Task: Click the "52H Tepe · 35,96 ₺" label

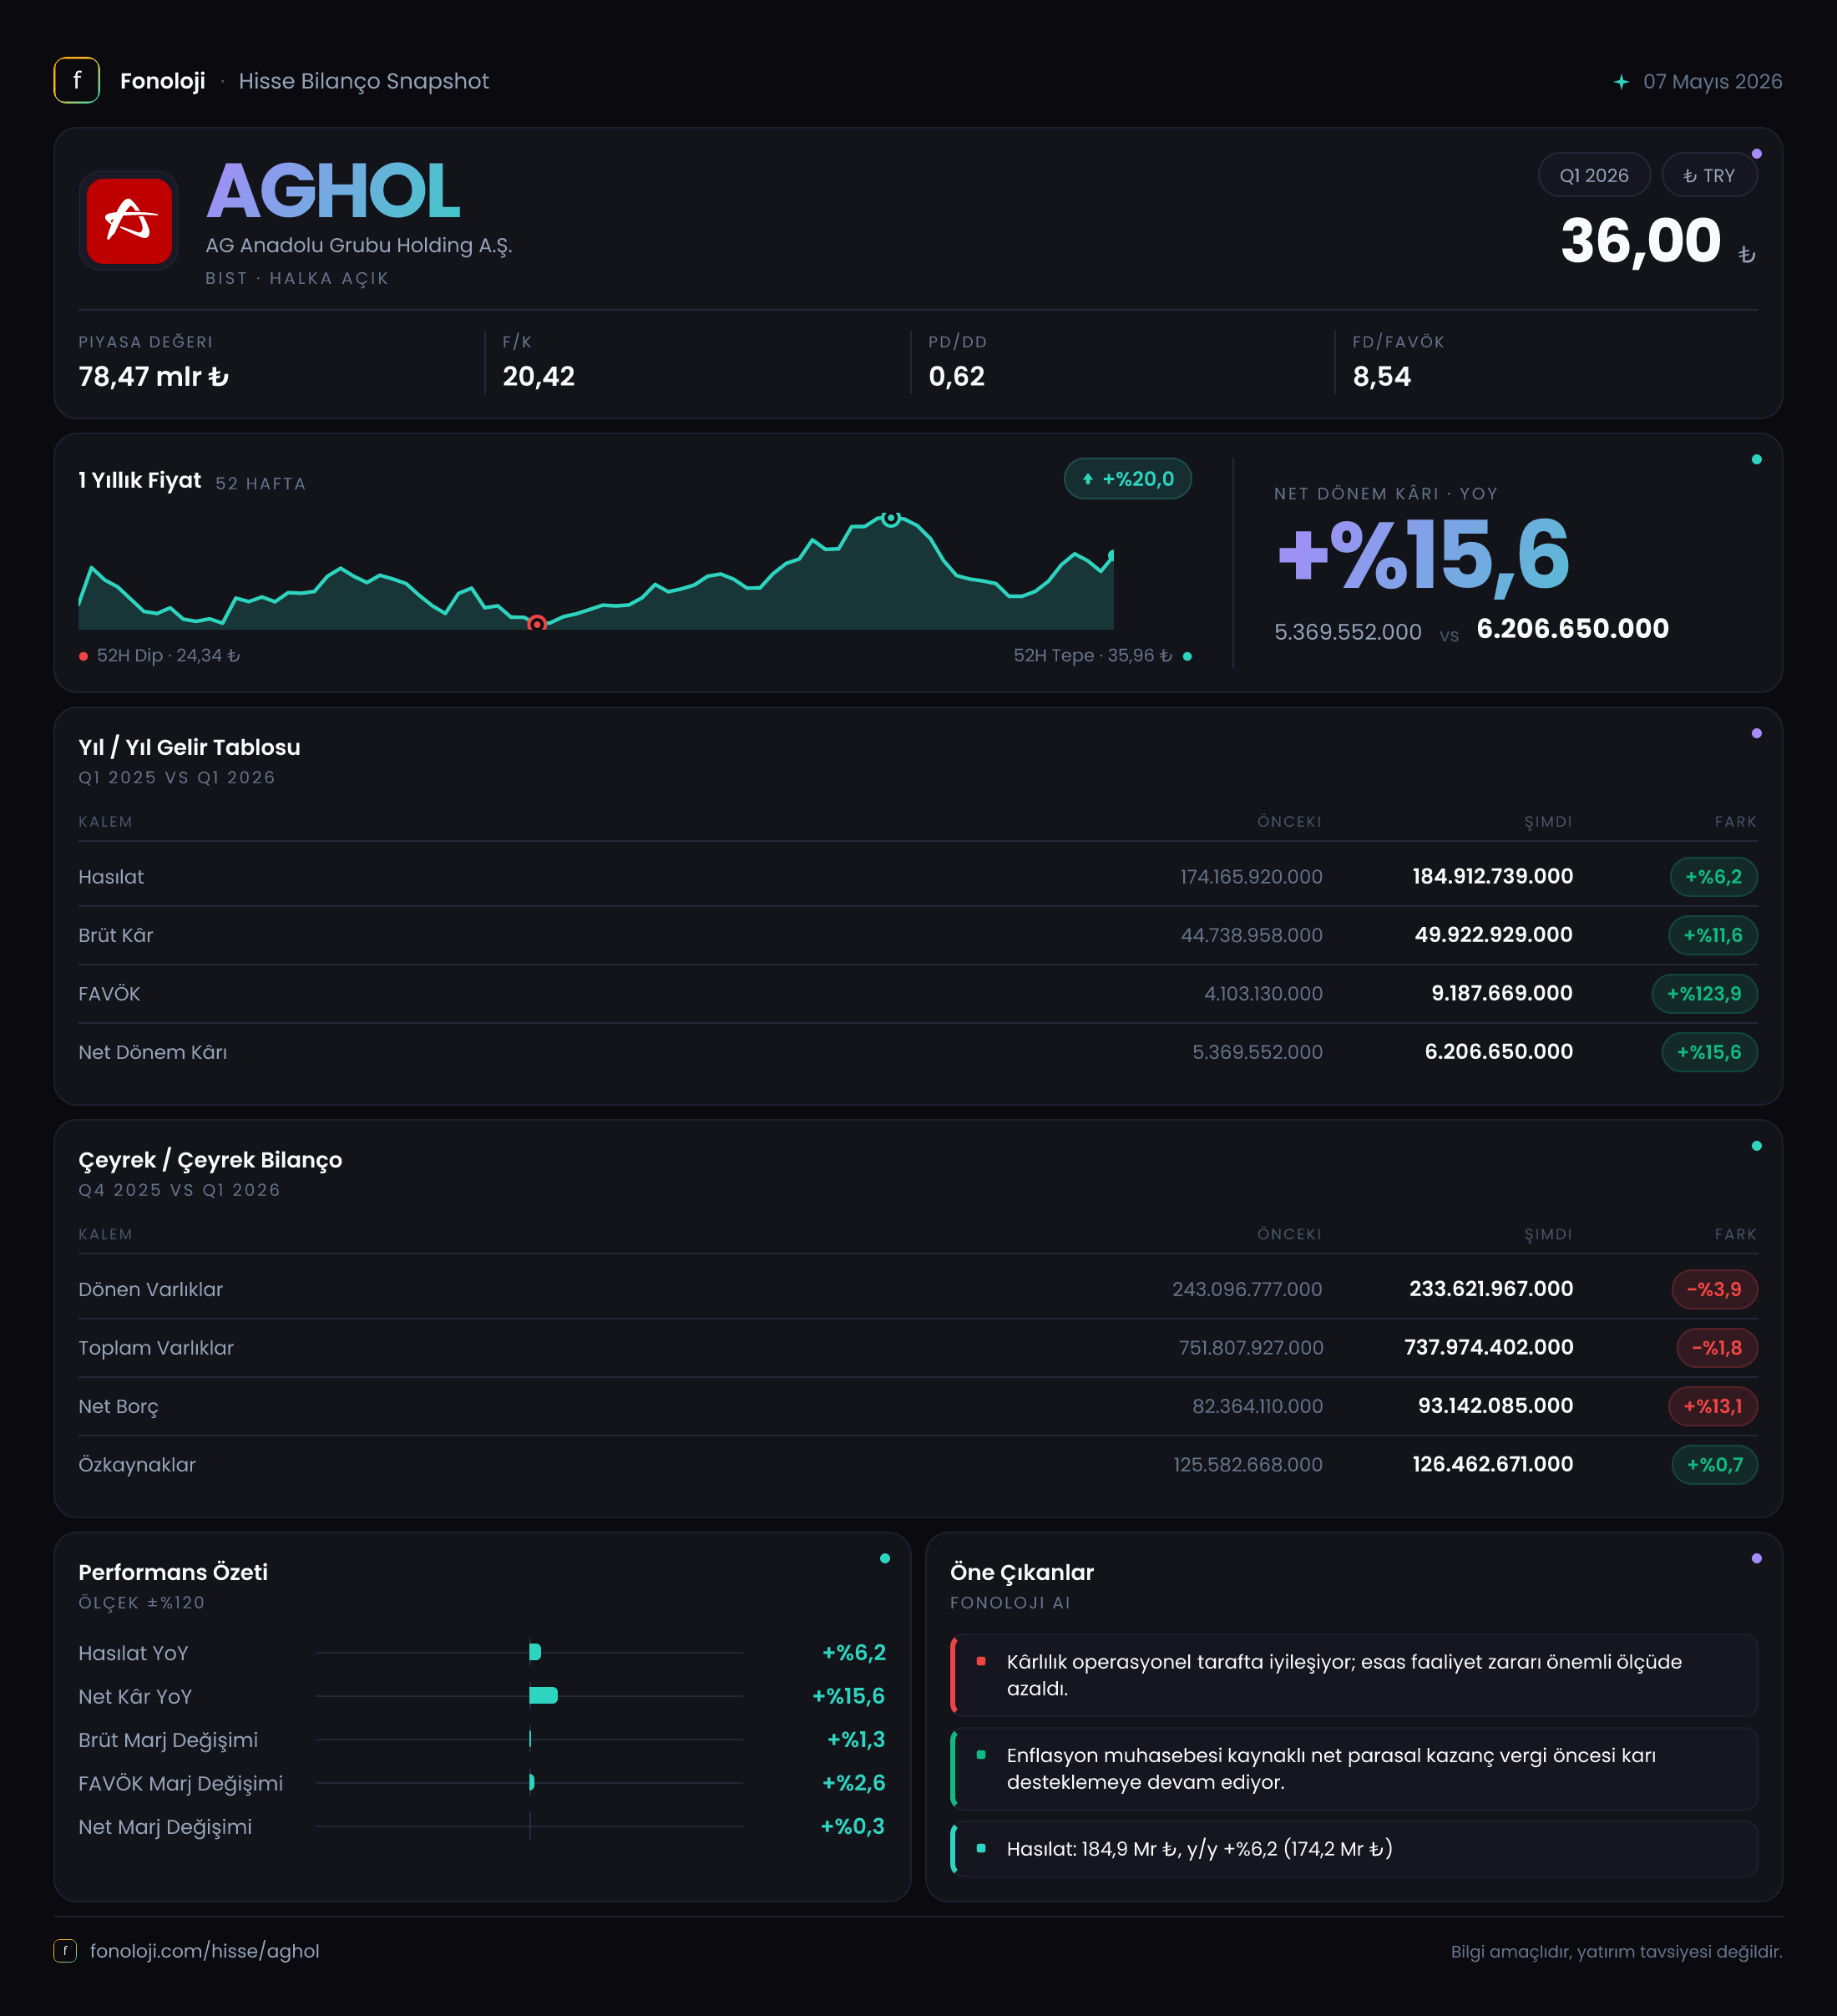Action: pos(1093,656)
